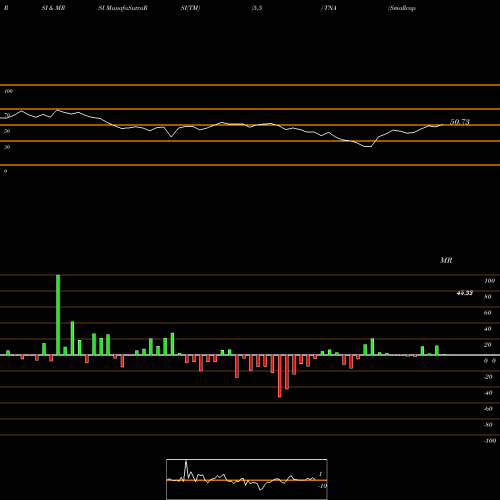Click the 'SI MunafaSutraR' header text

(123, 8)
